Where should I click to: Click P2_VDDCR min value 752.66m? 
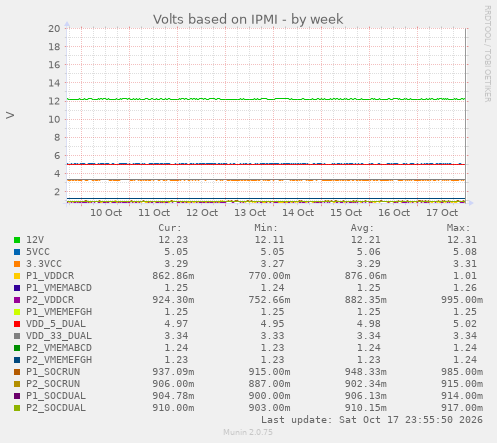pos(269,300)
